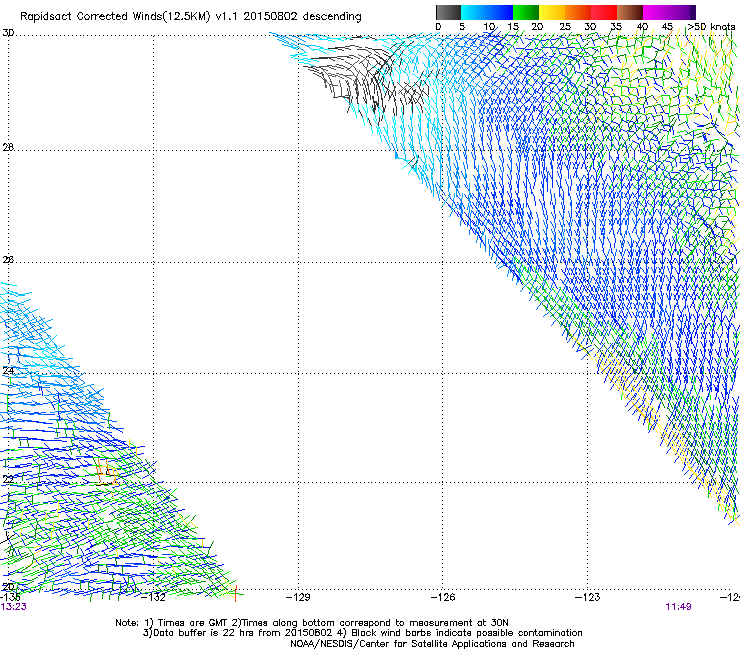This screenshot has width=740, height=650.
Task: Click the red 30-35 knots legend segment
Action: pos(604,12)
